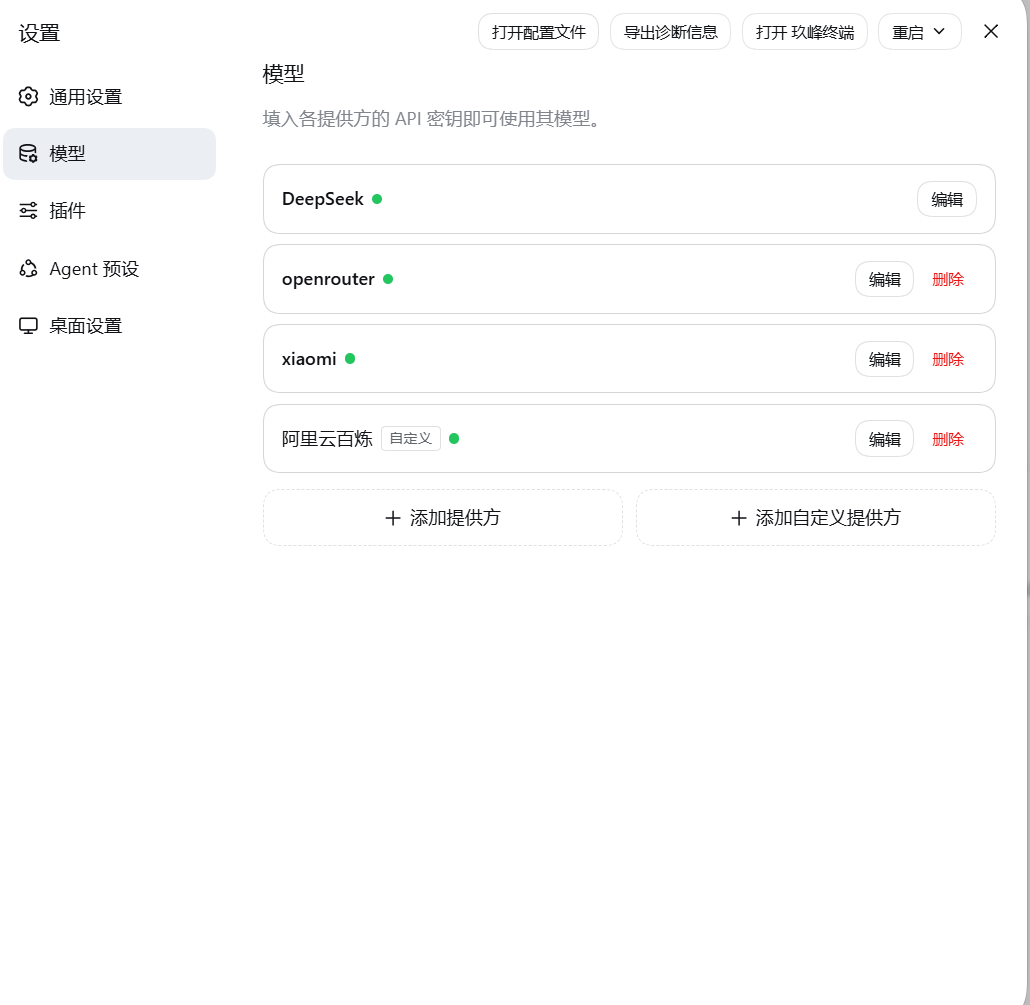The height and width of the screenshot is (1005, 1030).
Task: Click 添加自定义提供方 button
Action: click(x=816, y=518)
